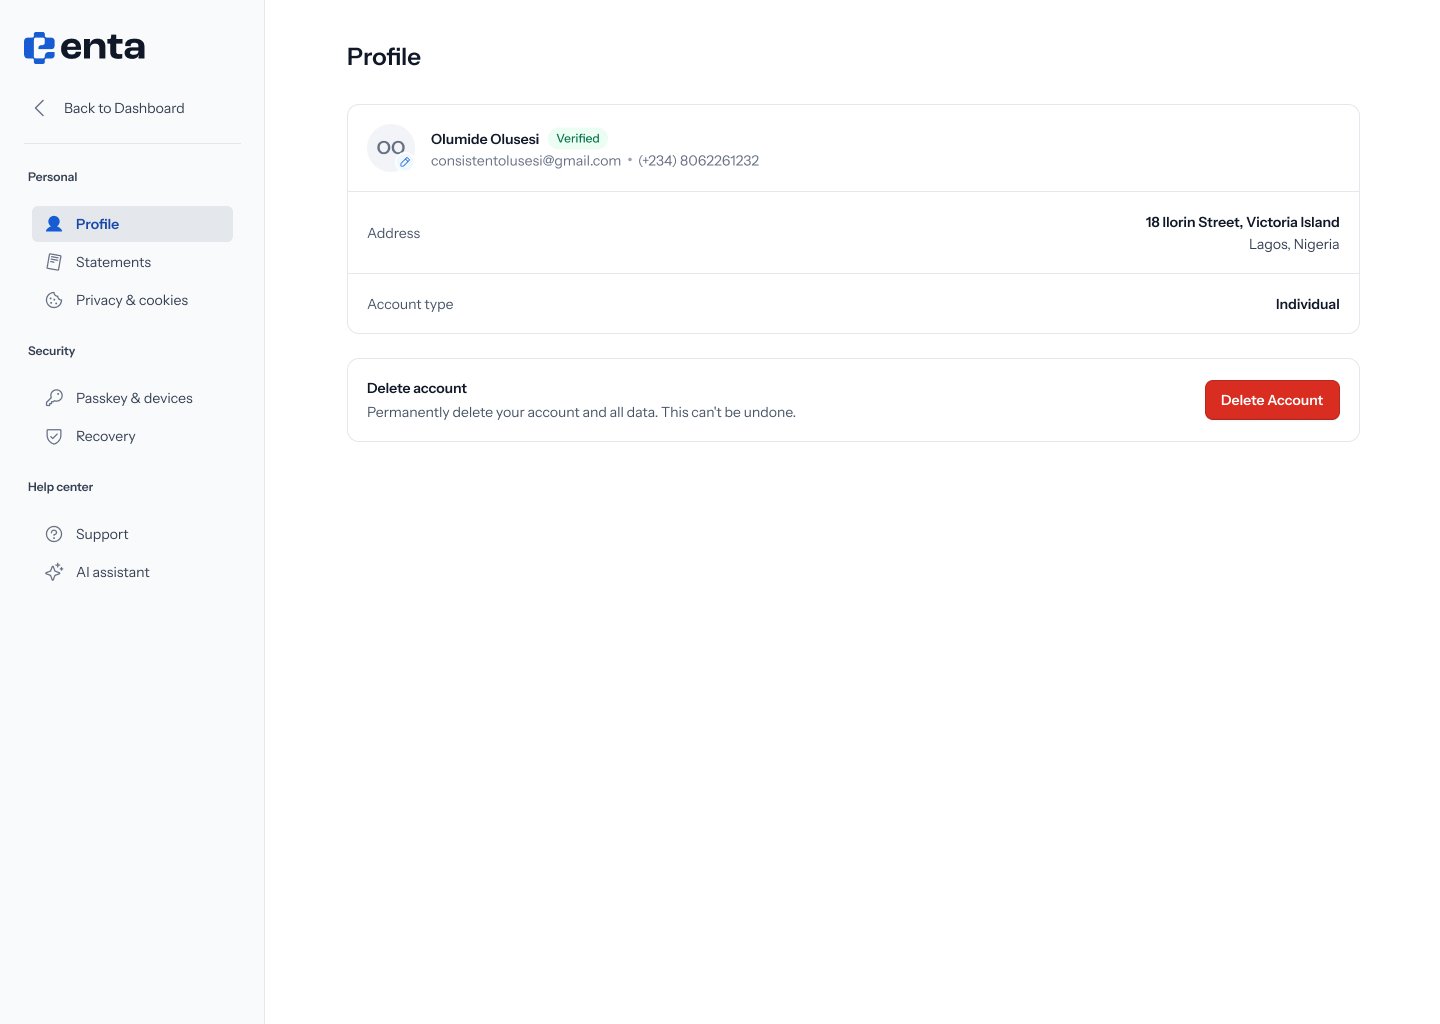
Task: Open Statements from the sidebar
Action: click(132, 262)
